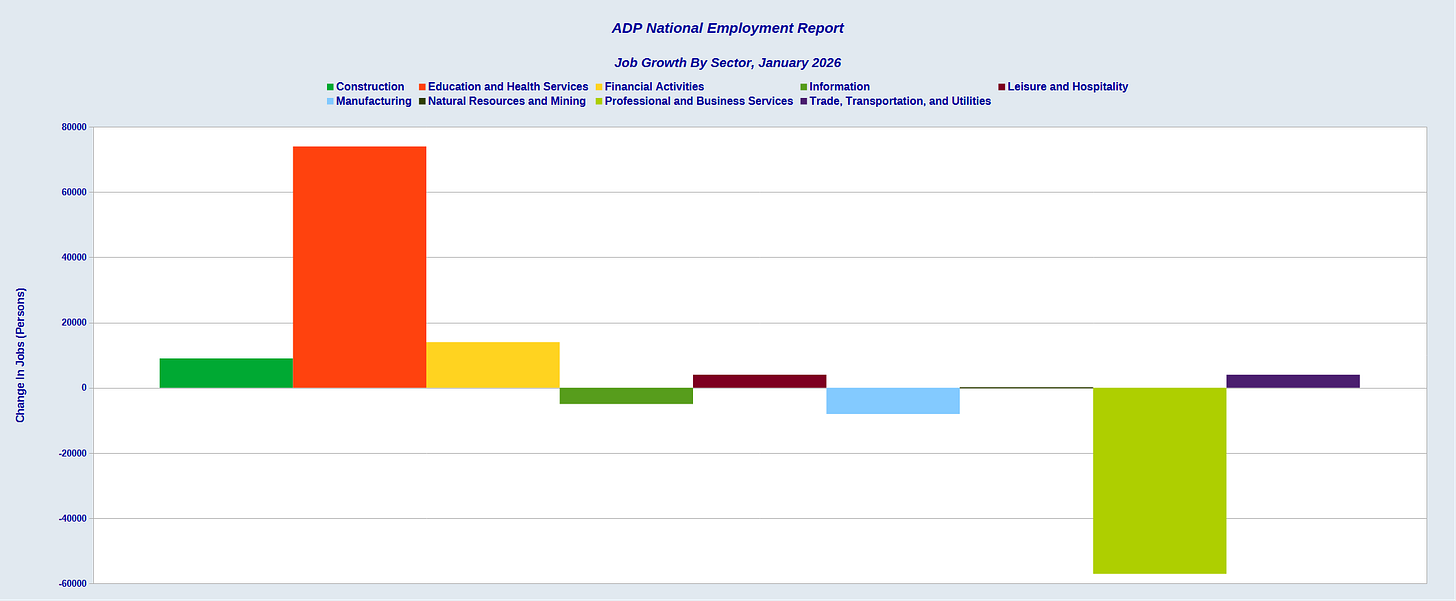Click the purple Trade, Transportation, Utilities bar
The image size is (1456, 601).
coord(1293,381)
